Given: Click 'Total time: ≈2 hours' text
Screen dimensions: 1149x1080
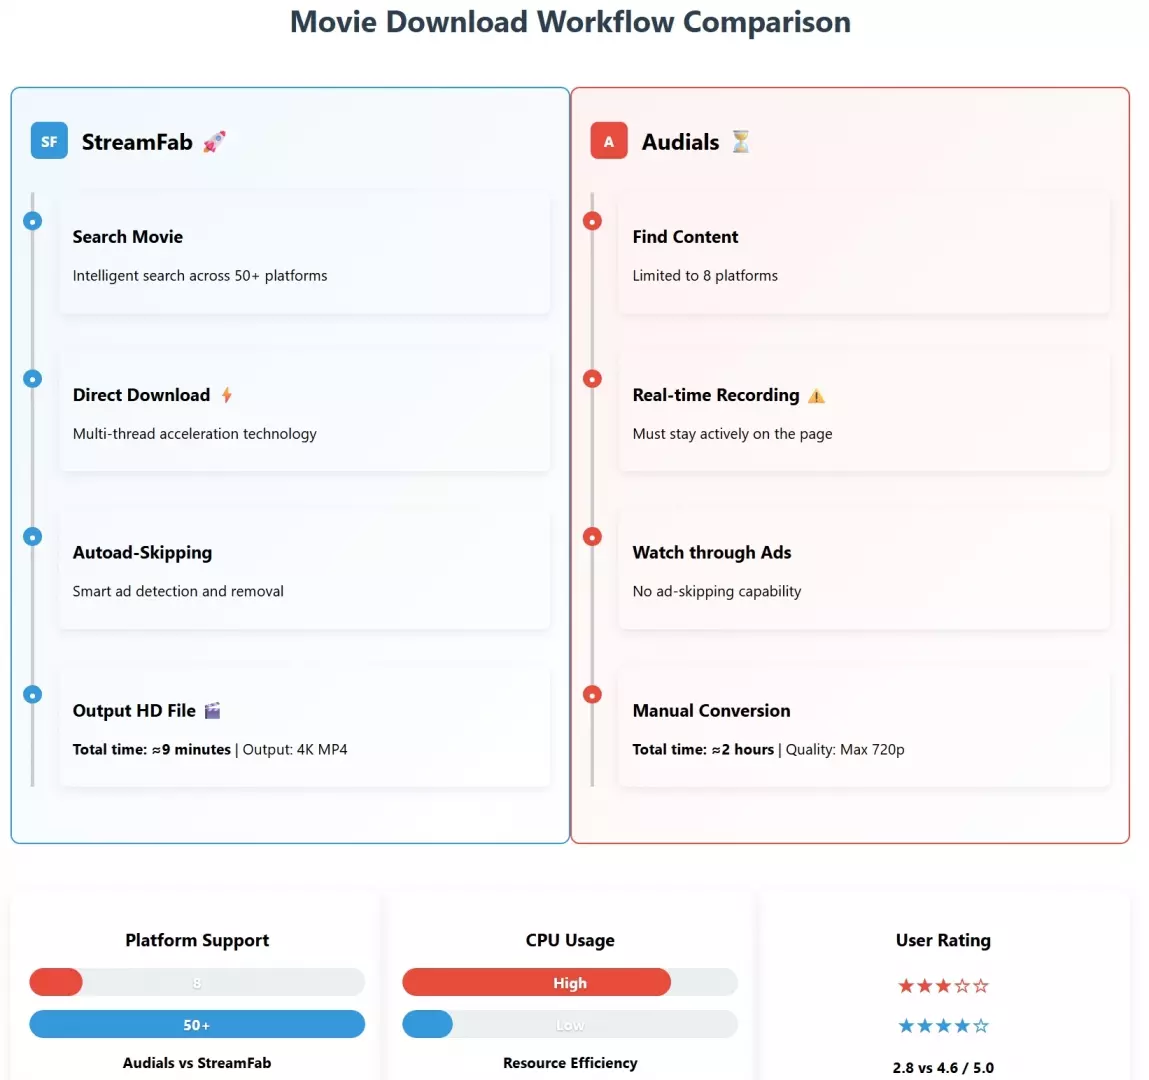Looking at the screenshot, I should click(x=703, y=750).
